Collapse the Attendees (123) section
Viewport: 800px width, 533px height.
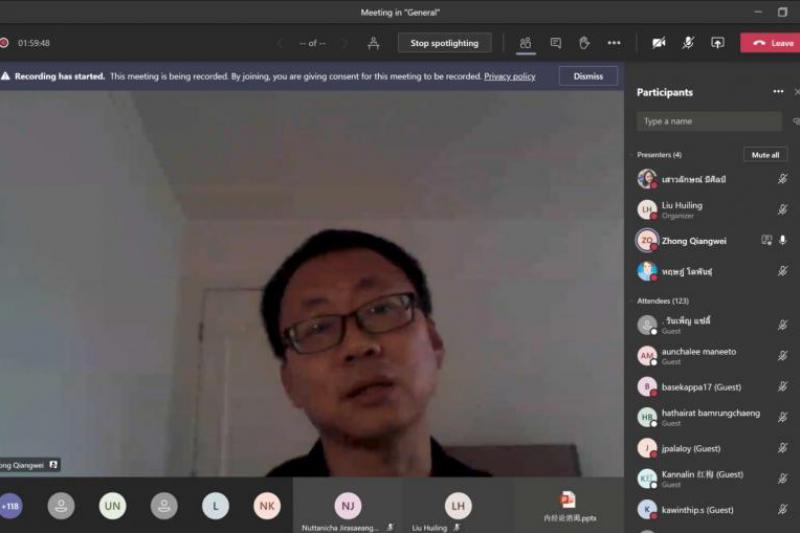(662, 301)
